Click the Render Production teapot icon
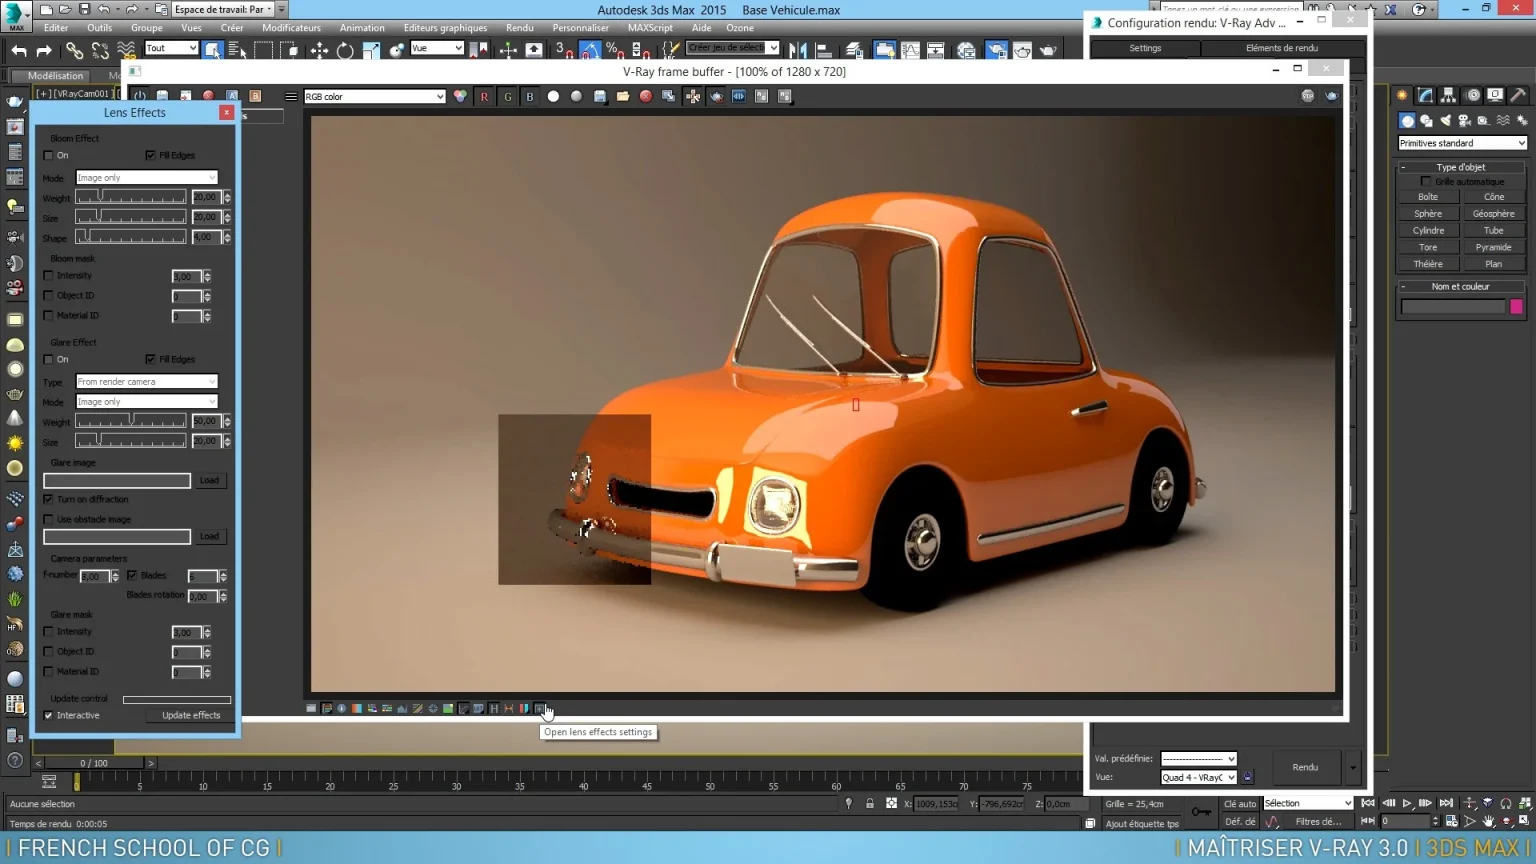This screenshot has height=864, width=1536. coord(1048,50)
